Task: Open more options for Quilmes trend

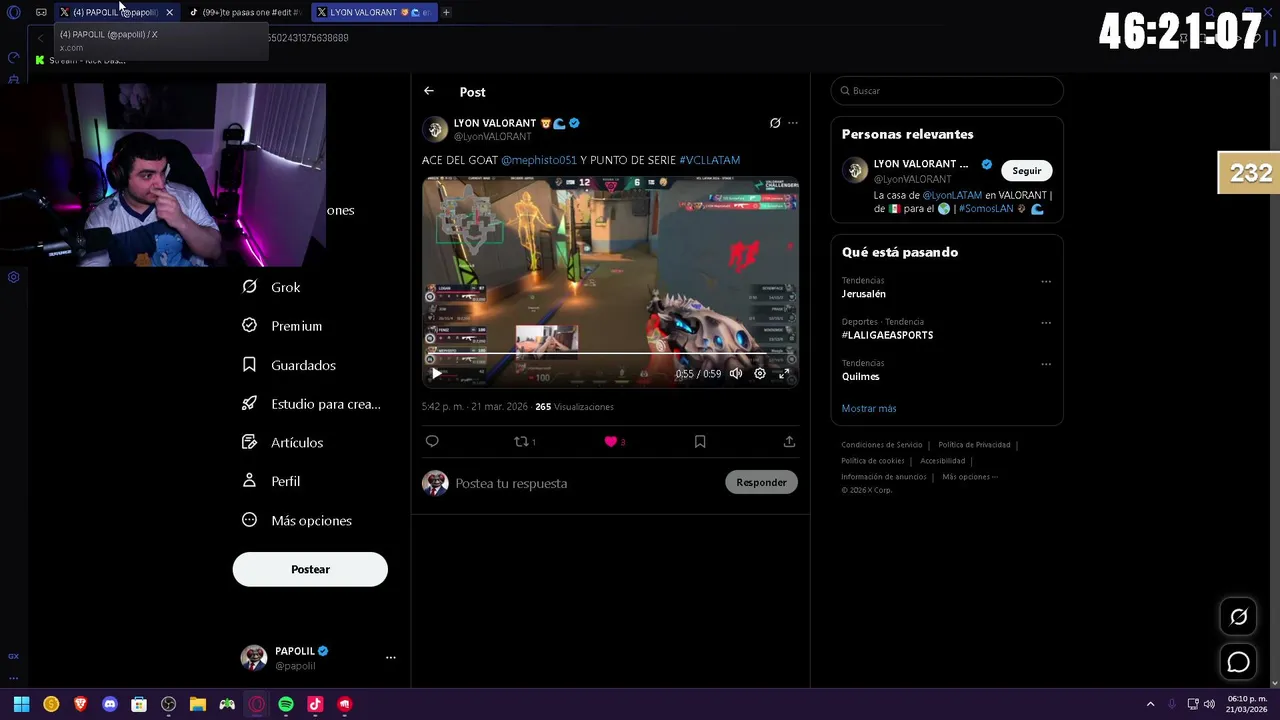Action: click(x=1046, y=364)
